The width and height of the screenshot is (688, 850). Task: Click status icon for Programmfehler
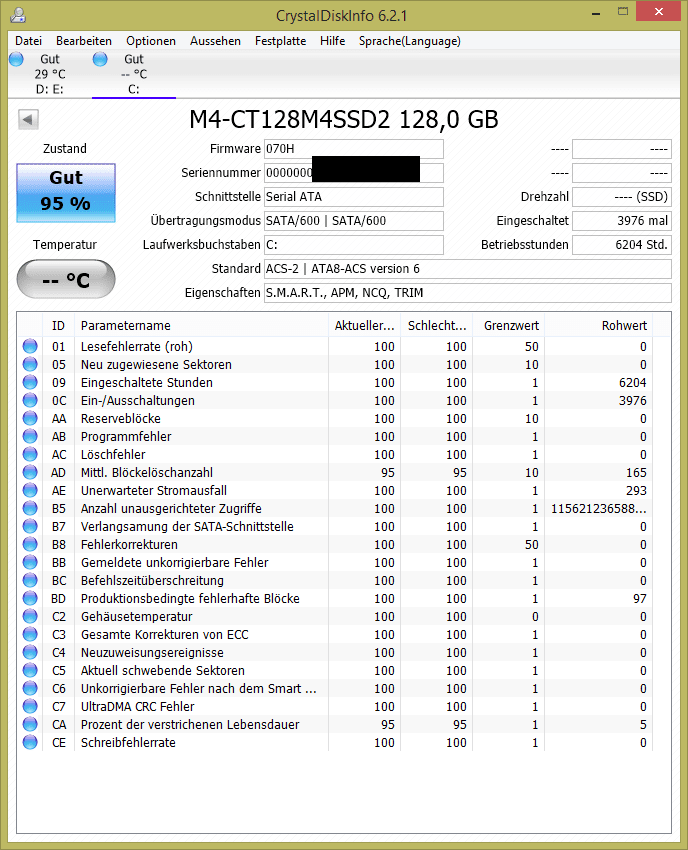pyautogui.click(x=30, y=436)
